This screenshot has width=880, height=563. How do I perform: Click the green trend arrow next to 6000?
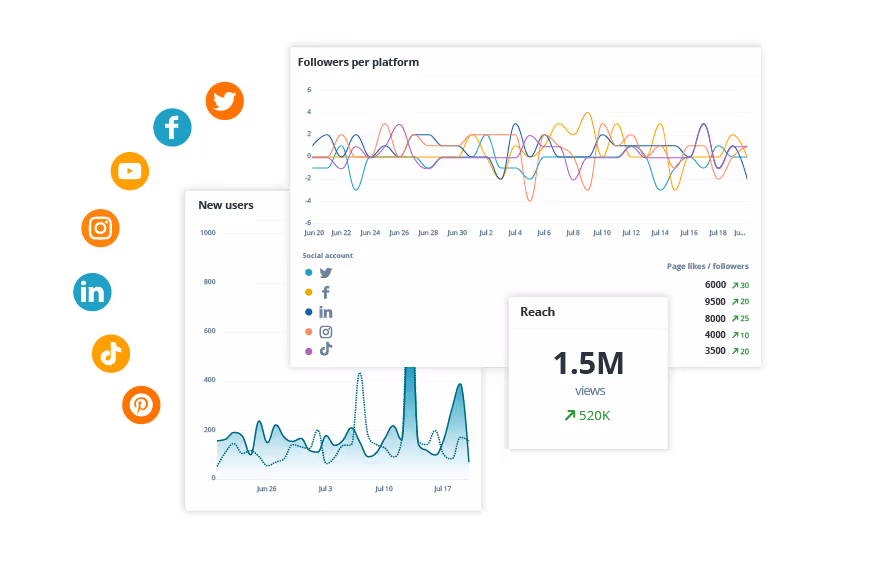pyautogui.click(x=735, y=286)
